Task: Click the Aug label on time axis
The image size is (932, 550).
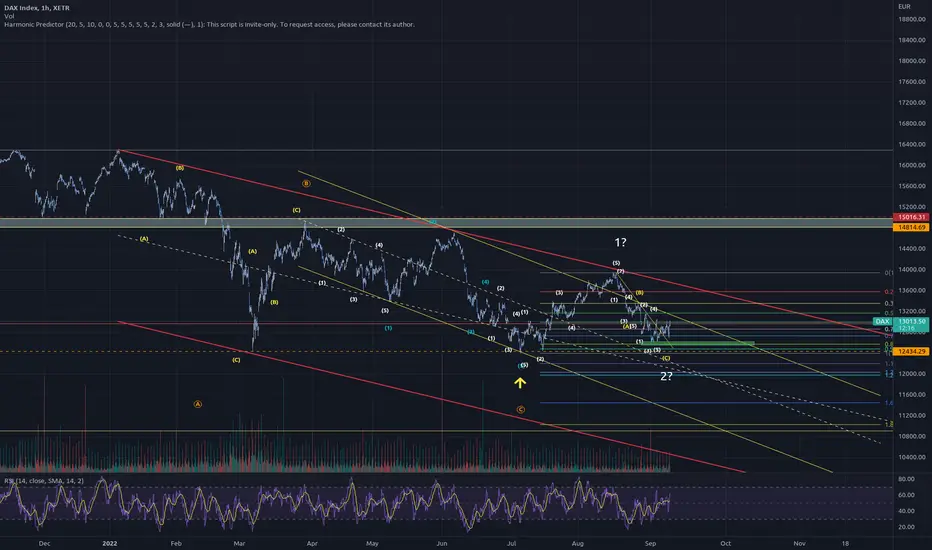Action: point(578,543)
